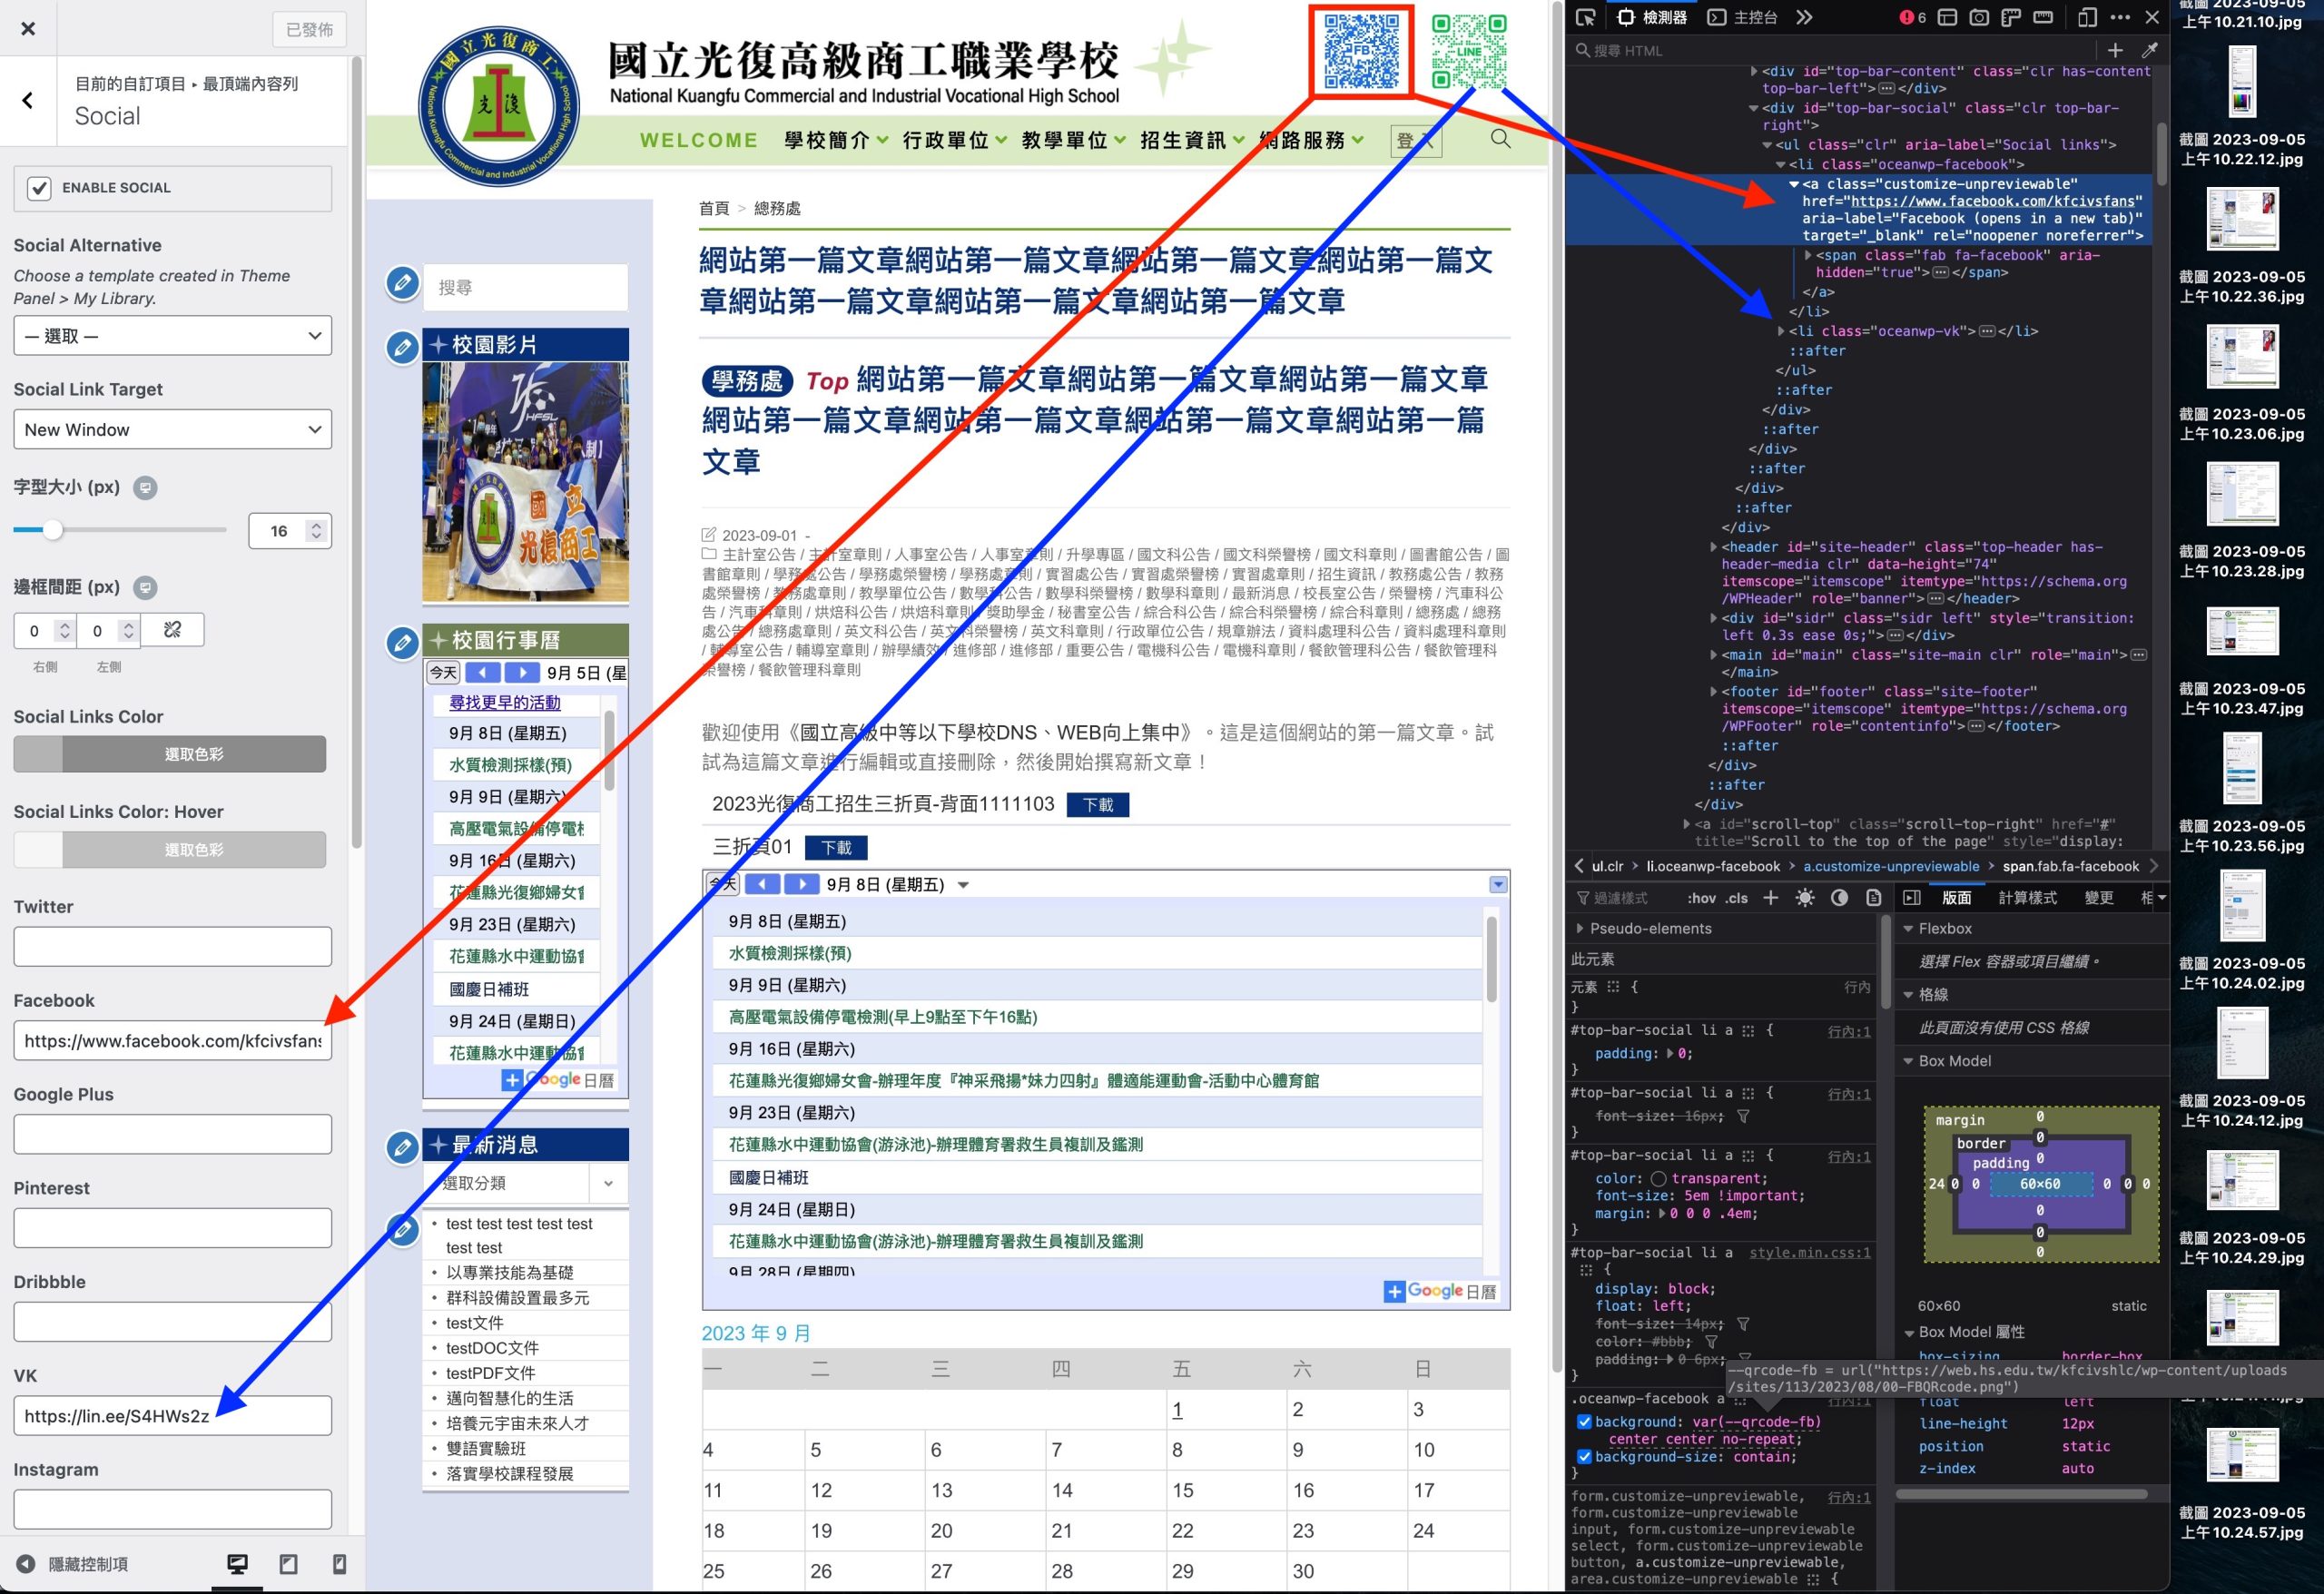Screen dimensions: 2324x1594
Task: Click the 搜尋 HTML search field
Action: coord(1830,50)
